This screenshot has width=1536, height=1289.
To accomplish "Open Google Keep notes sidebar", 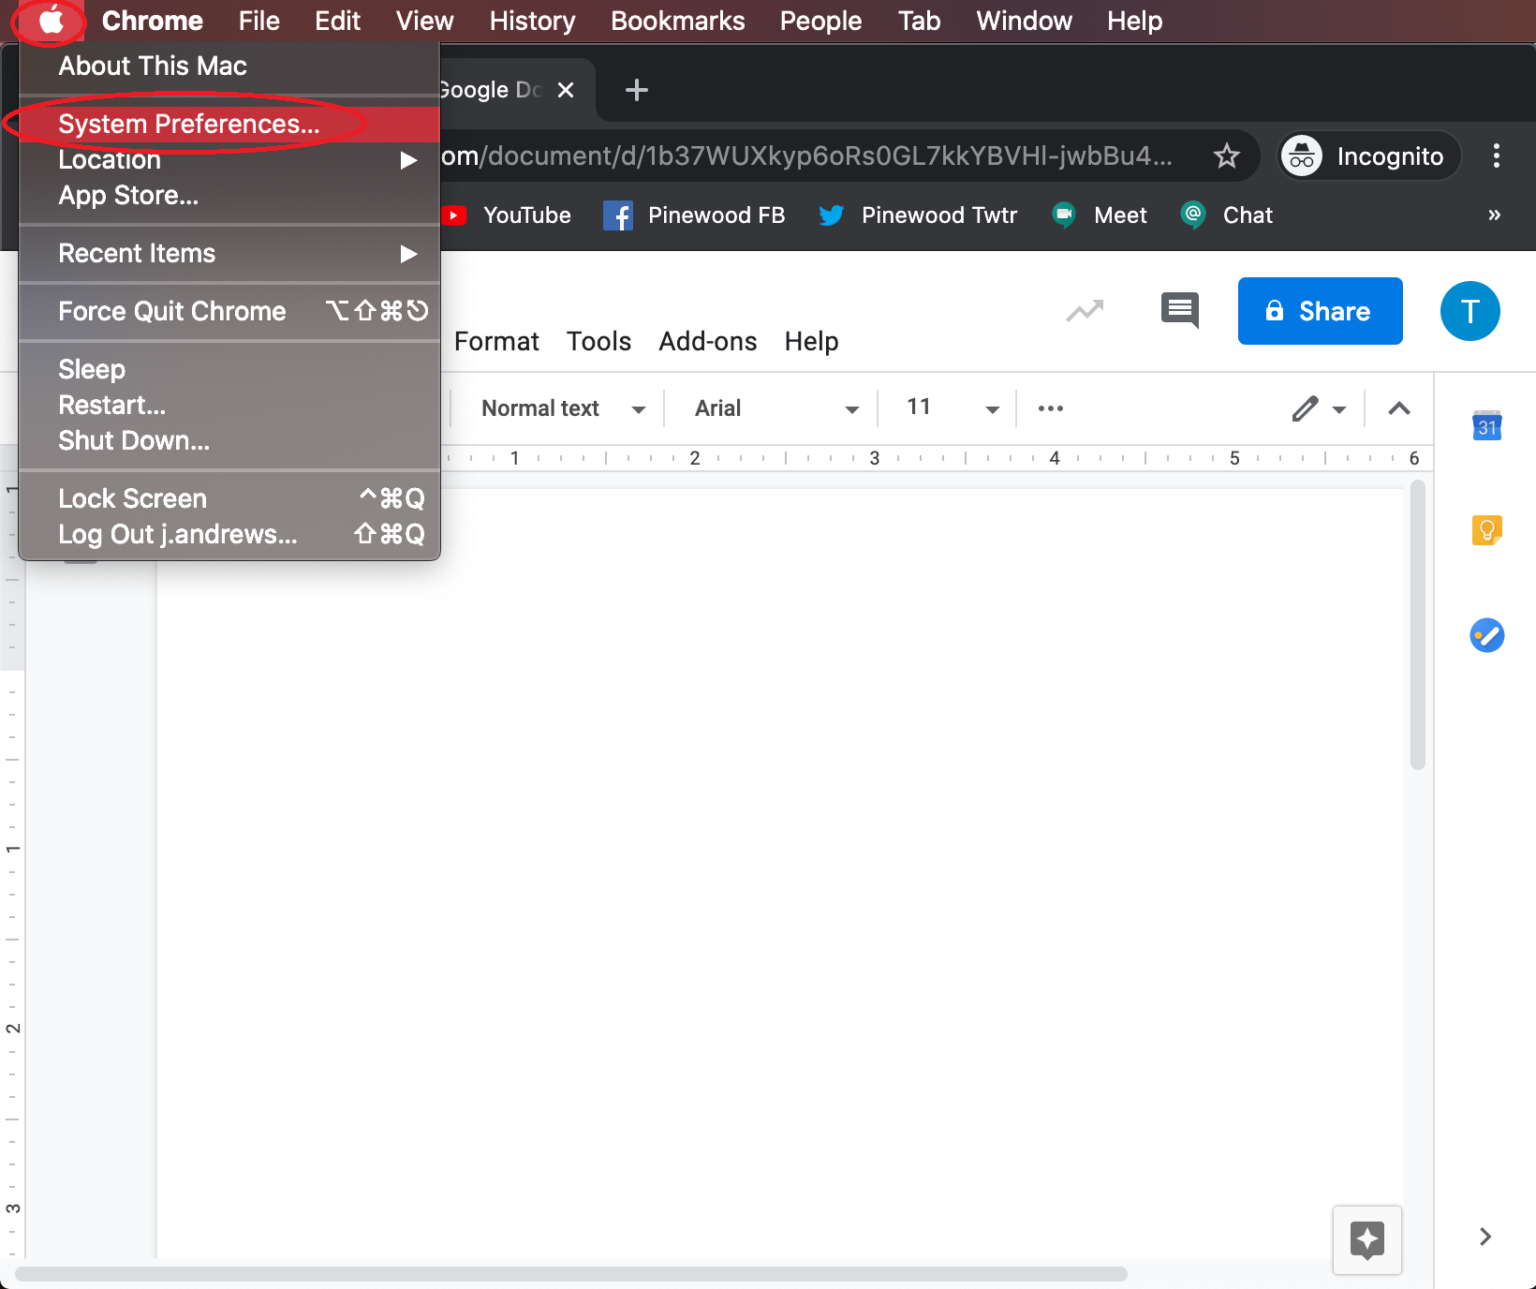I will click(x=1487, y=530).
